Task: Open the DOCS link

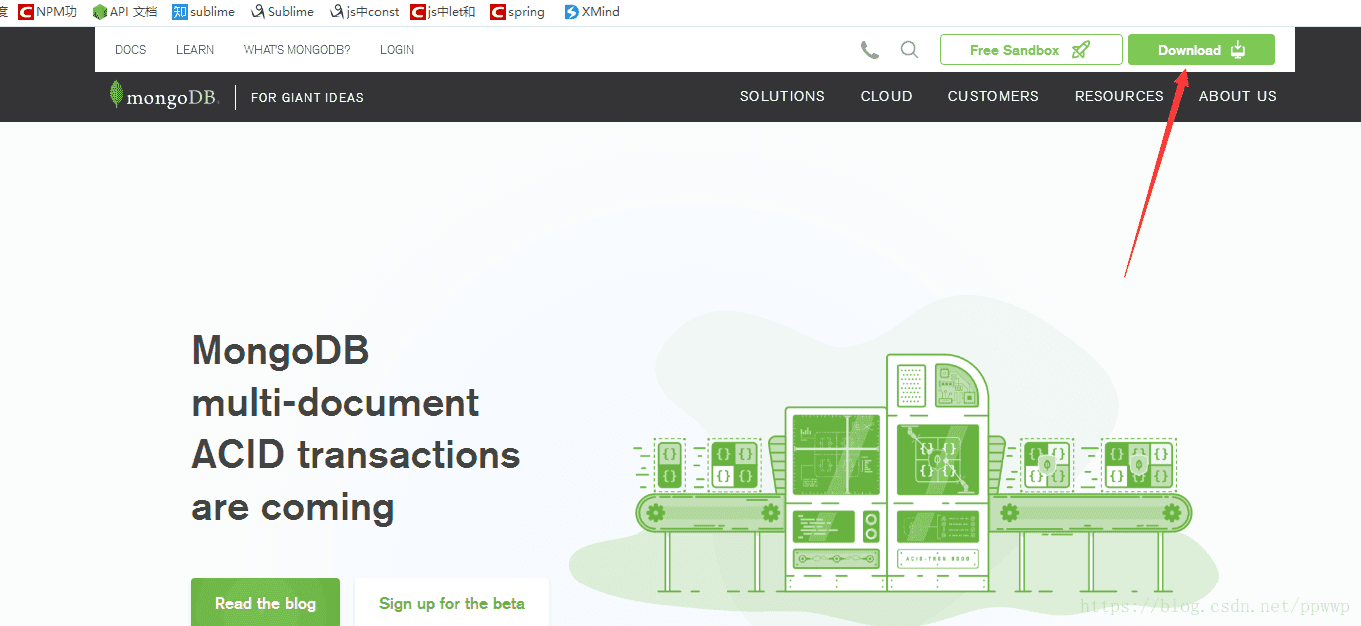Action: [130, 50]
